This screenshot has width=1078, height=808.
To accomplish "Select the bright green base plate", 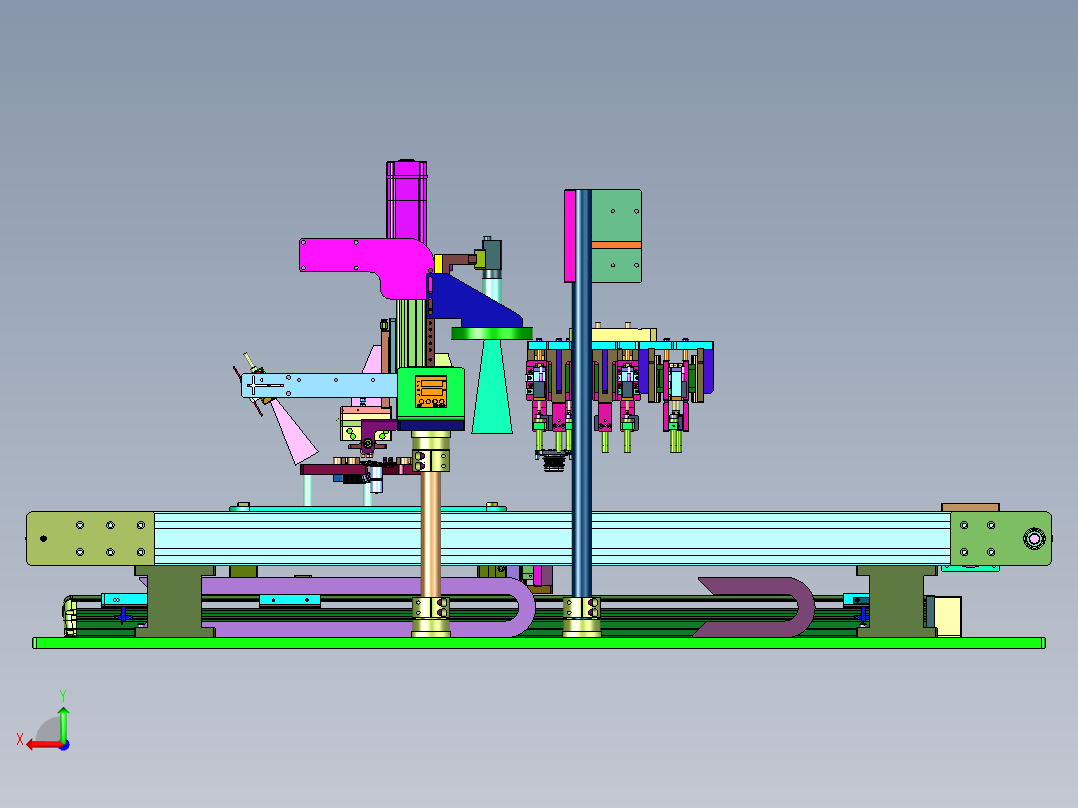I will (x=540, y=643).
